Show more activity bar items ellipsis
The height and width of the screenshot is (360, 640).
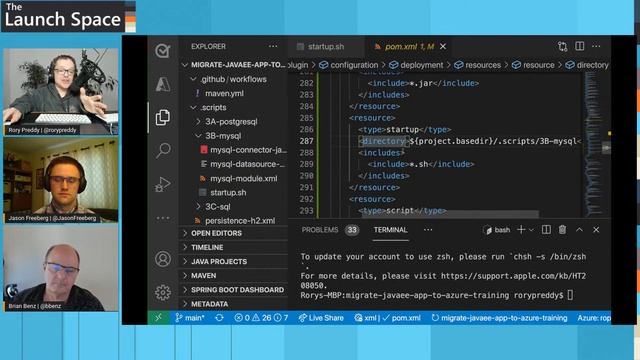pos(163,218)
